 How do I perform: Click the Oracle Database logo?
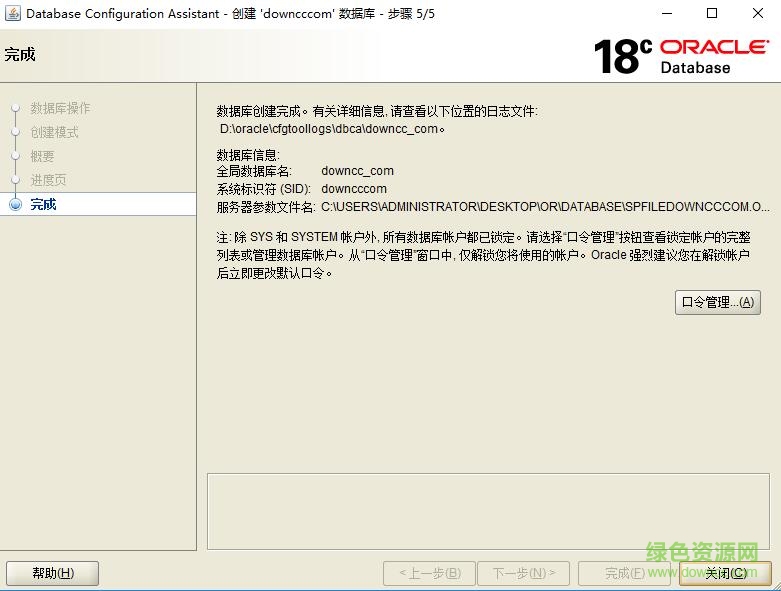[714, 56]
